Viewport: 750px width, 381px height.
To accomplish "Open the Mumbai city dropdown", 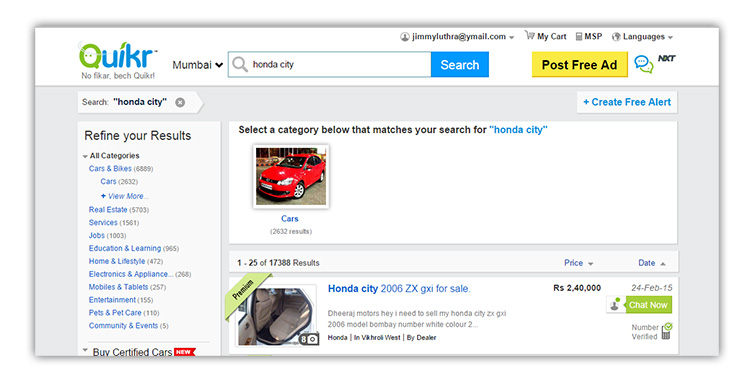I will point(198,65).
